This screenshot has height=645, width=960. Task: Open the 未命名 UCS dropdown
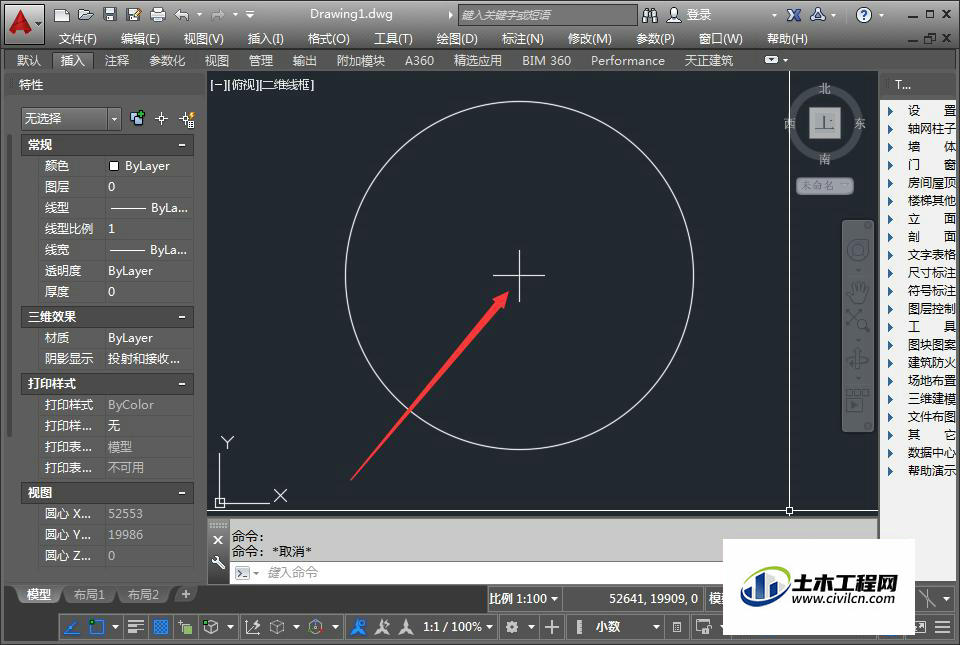[825, 185]
